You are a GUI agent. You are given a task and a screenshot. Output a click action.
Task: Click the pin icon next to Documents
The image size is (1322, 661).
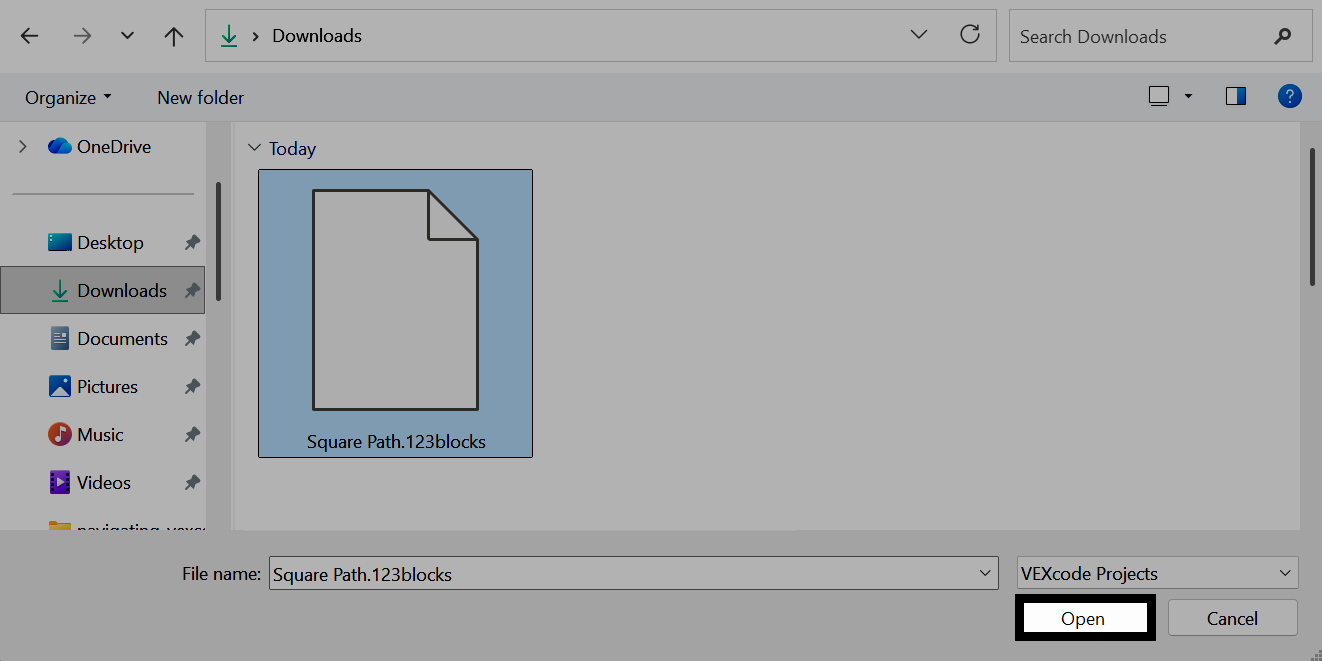[x=192, y=338]
